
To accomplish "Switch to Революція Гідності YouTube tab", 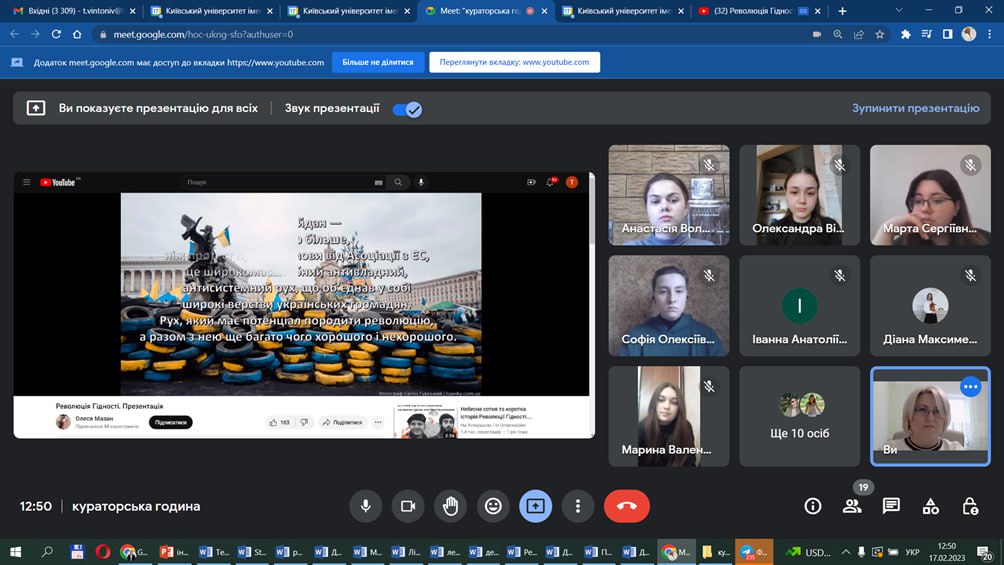I will pyautogui.click(x=750, y=11).
